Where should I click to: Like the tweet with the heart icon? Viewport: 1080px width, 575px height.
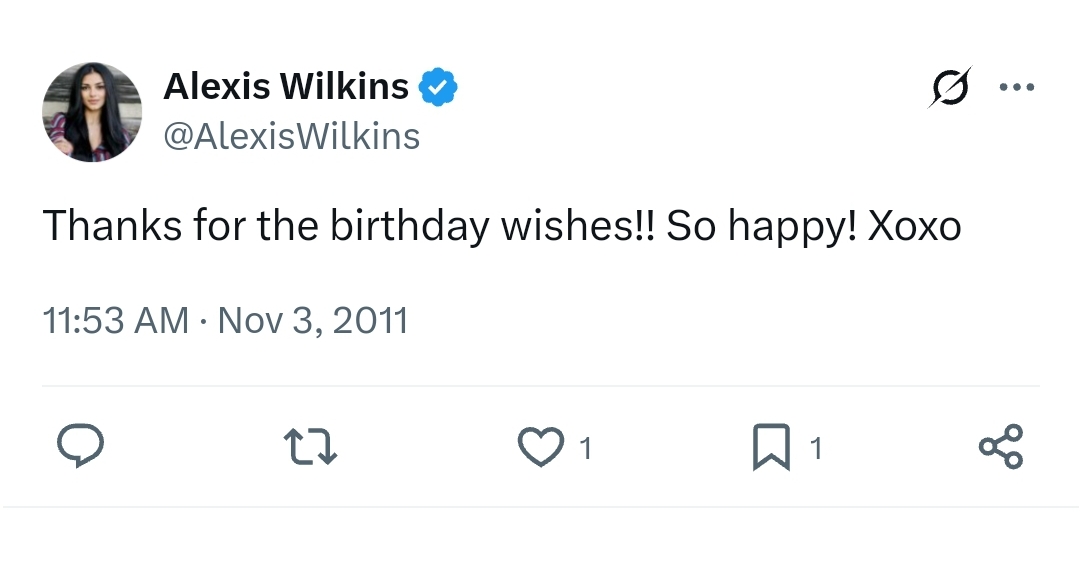[x=540, y=447]
